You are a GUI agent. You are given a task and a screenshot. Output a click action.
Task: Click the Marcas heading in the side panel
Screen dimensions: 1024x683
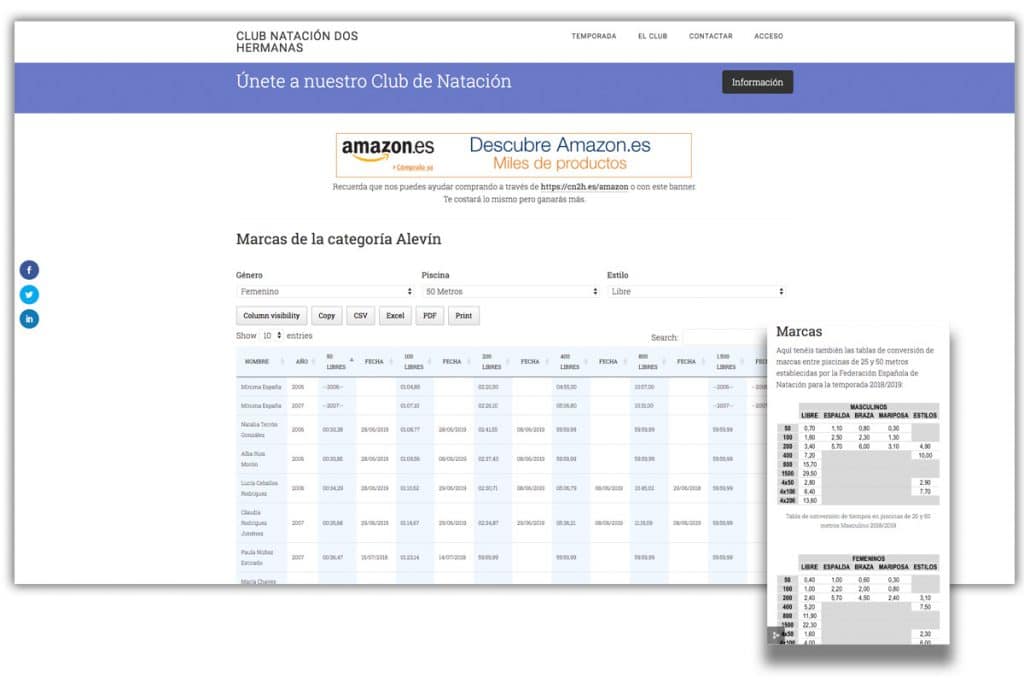[799, 331]
